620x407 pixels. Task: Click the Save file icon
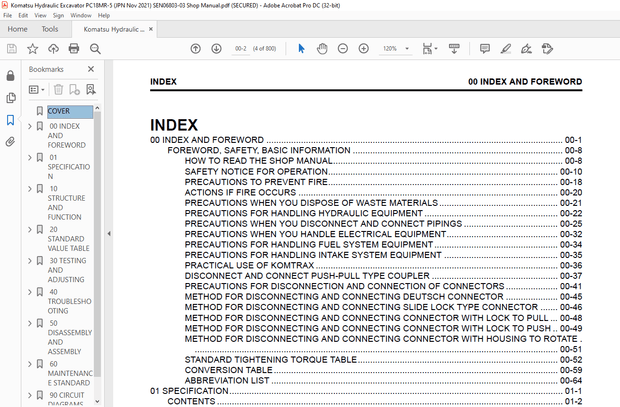12,49
